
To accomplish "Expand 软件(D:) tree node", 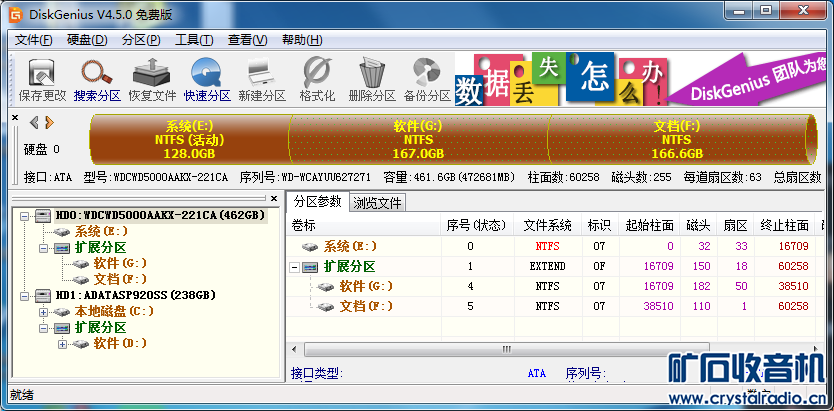I will click(63, 344).
